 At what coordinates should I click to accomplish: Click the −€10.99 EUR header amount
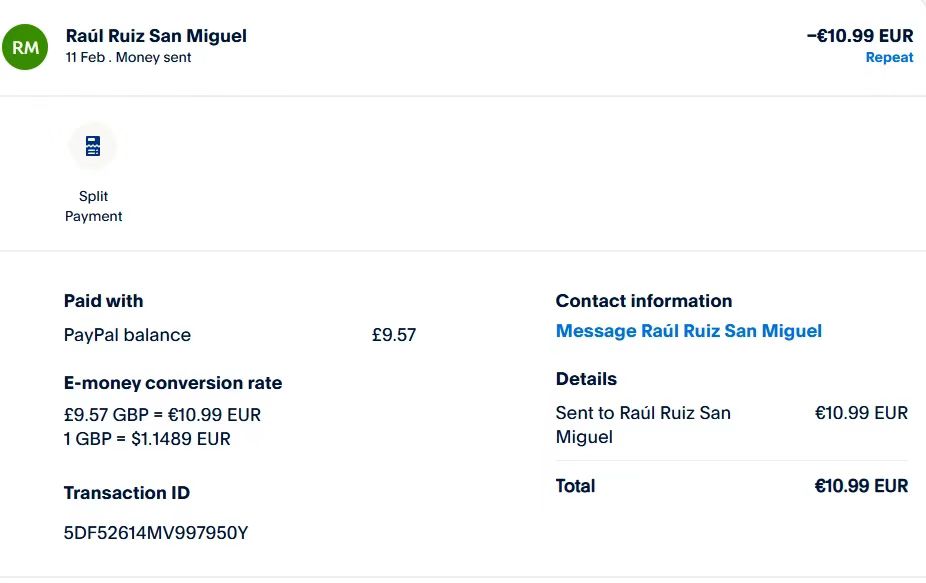[x=859, y=36]
